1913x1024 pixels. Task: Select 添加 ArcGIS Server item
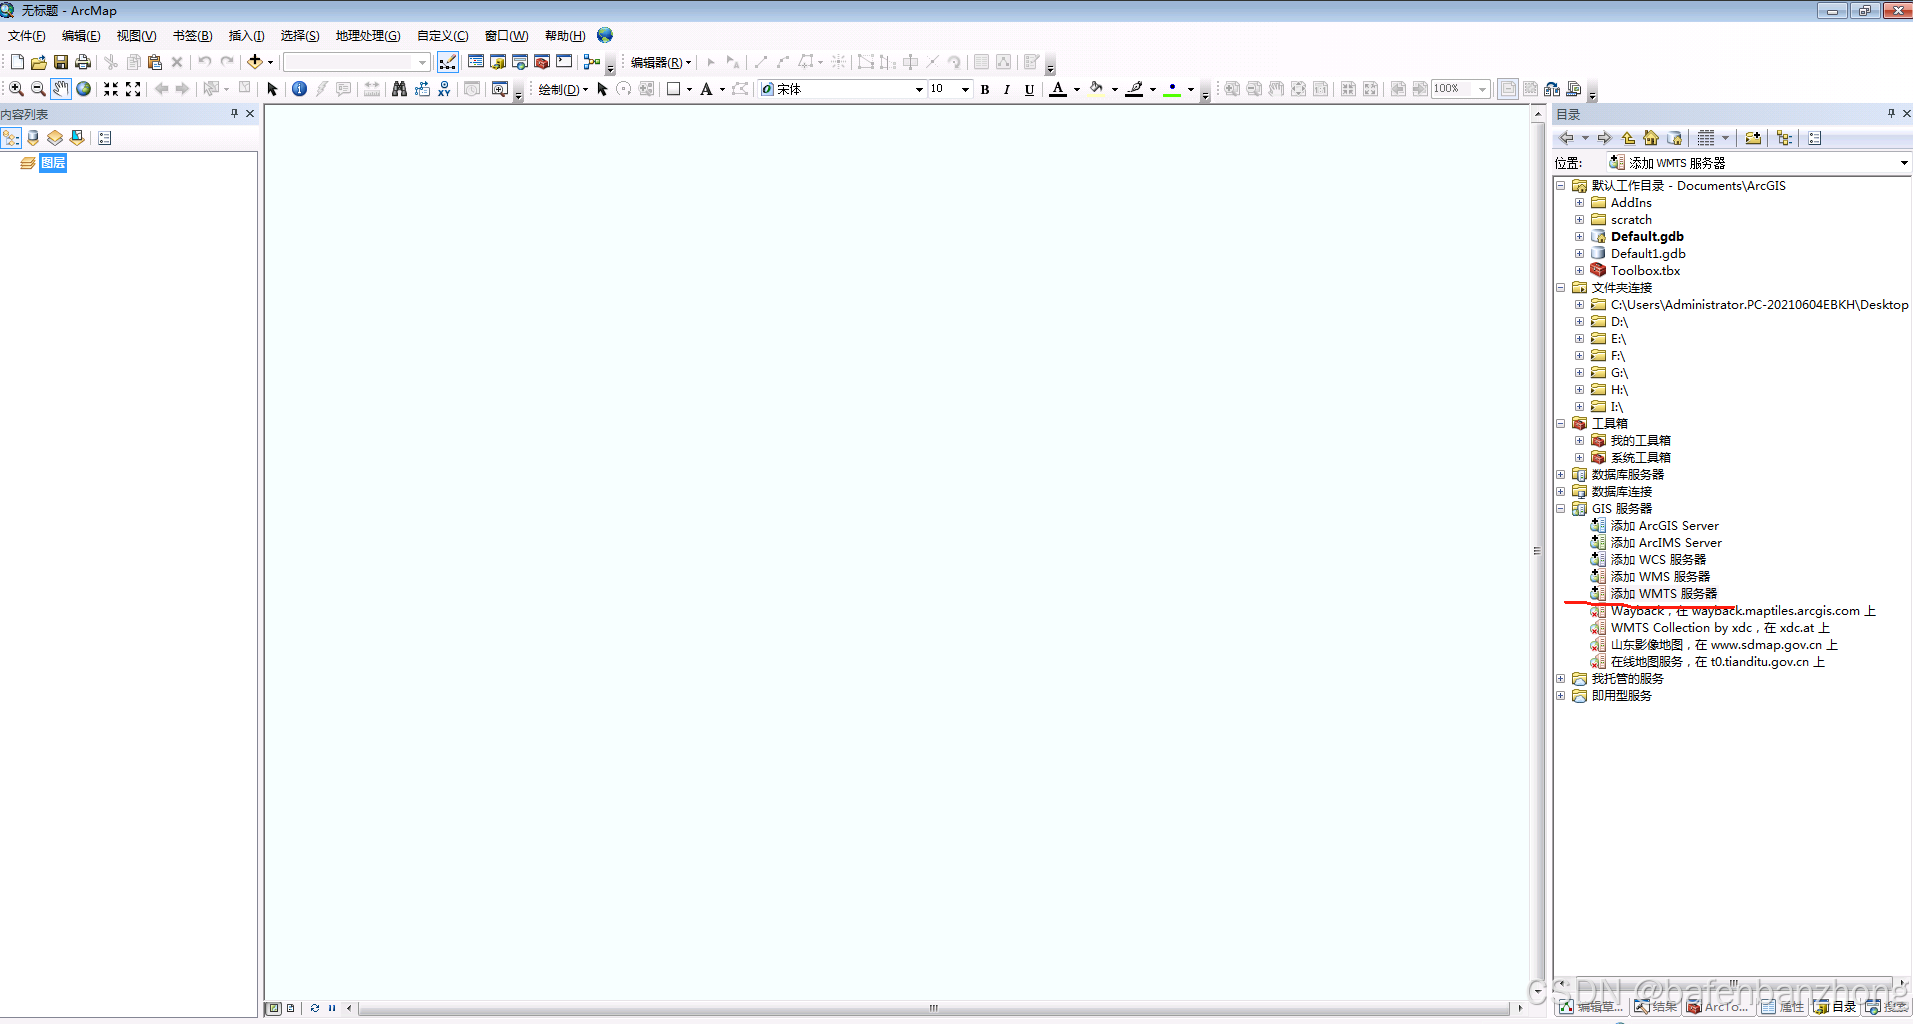tap(1664, 525)
